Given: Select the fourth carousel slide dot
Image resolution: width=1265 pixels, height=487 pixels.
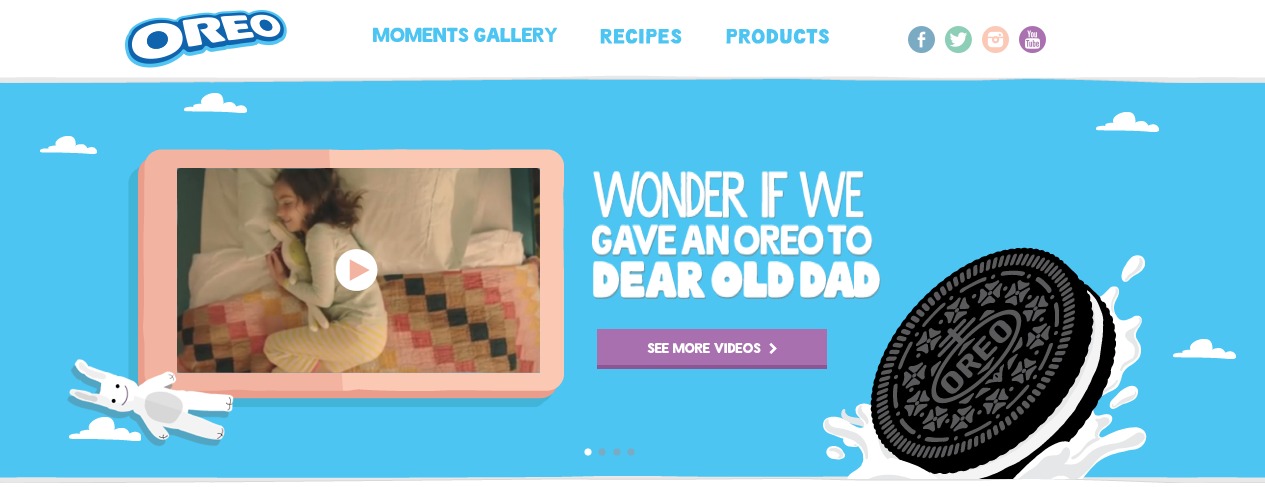Looking at the screenshot, I should pyautogui.click(x=631, y=452).
